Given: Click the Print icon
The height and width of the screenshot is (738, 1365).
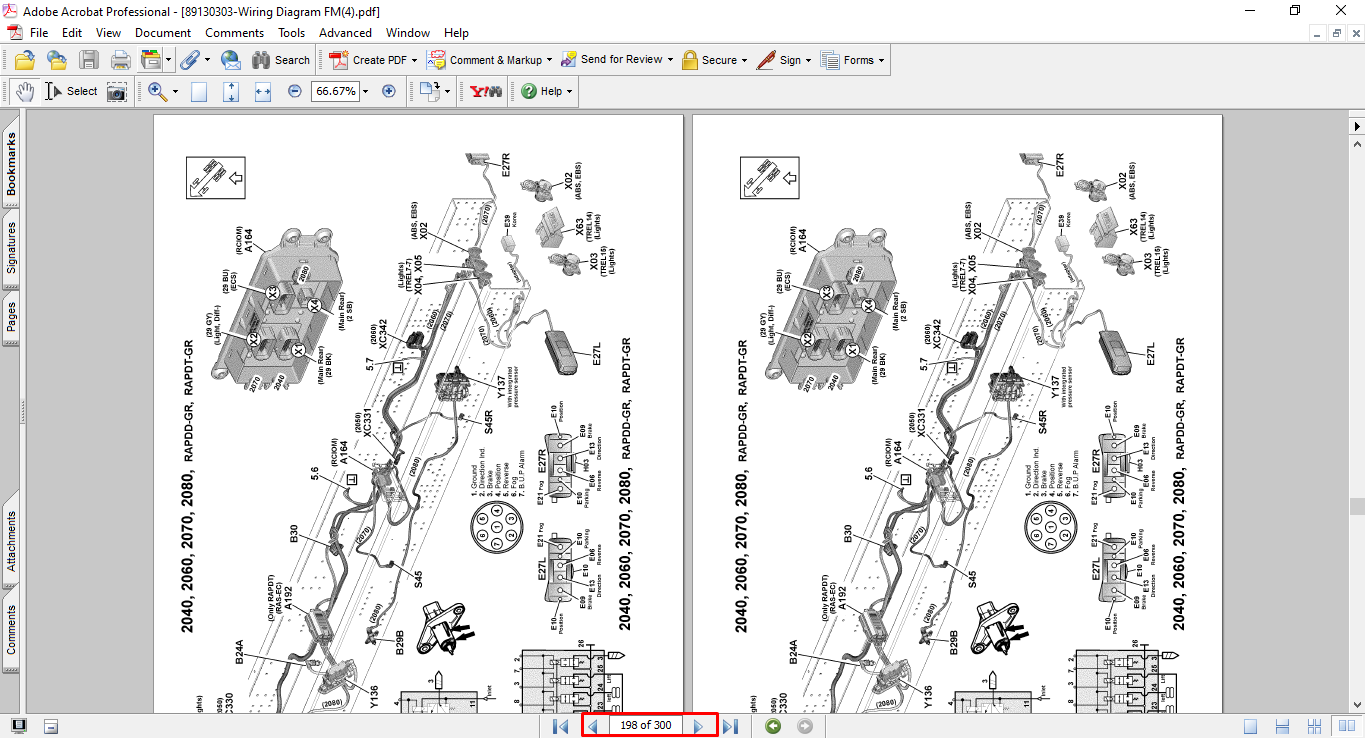Looking at the screenshot, I should click(121, 60).
